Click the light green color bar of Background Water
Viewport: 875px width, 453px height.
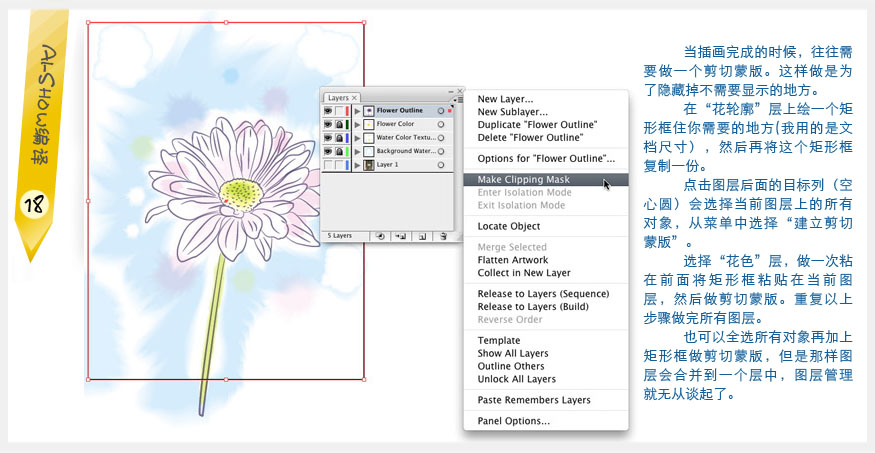[348, 151]
